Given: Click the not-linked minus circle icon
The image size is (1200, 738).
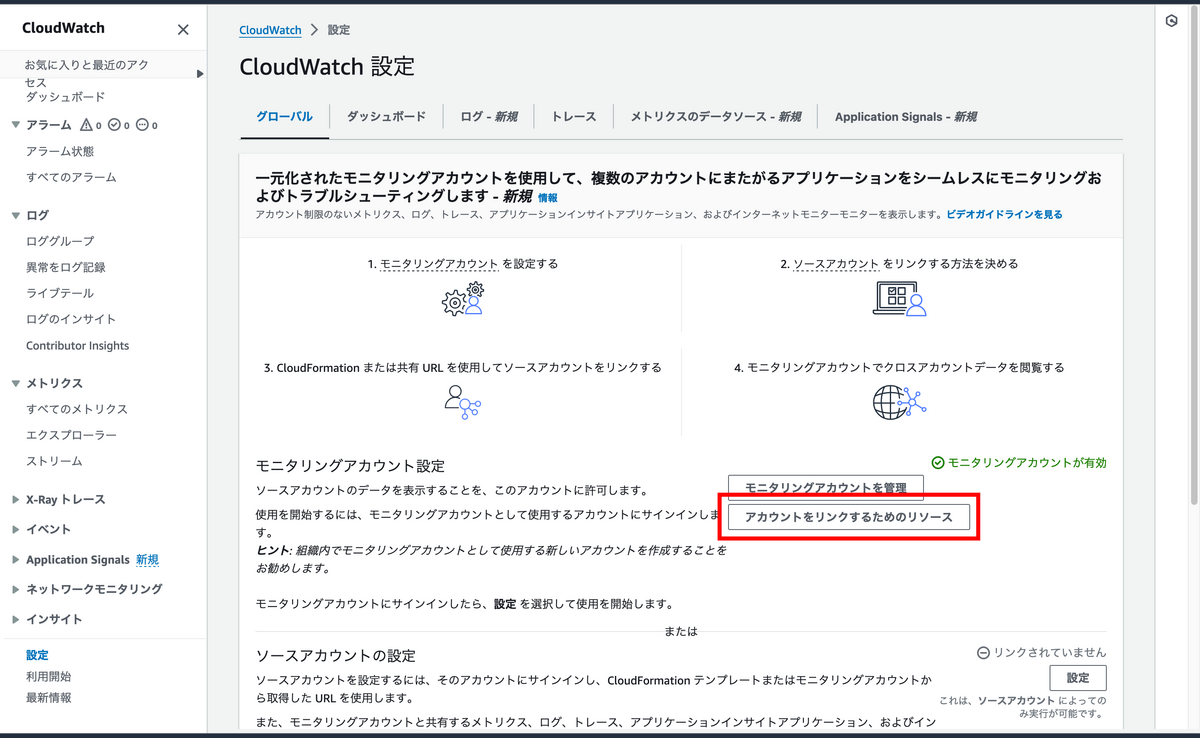Looking at the screenshot, I should pyautogui.click(x=983, y=652).
